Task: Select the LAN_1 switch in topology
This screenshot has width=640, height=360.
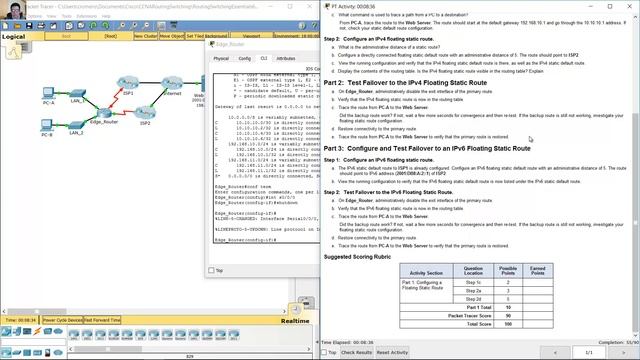Action: (x=77, y=93)
